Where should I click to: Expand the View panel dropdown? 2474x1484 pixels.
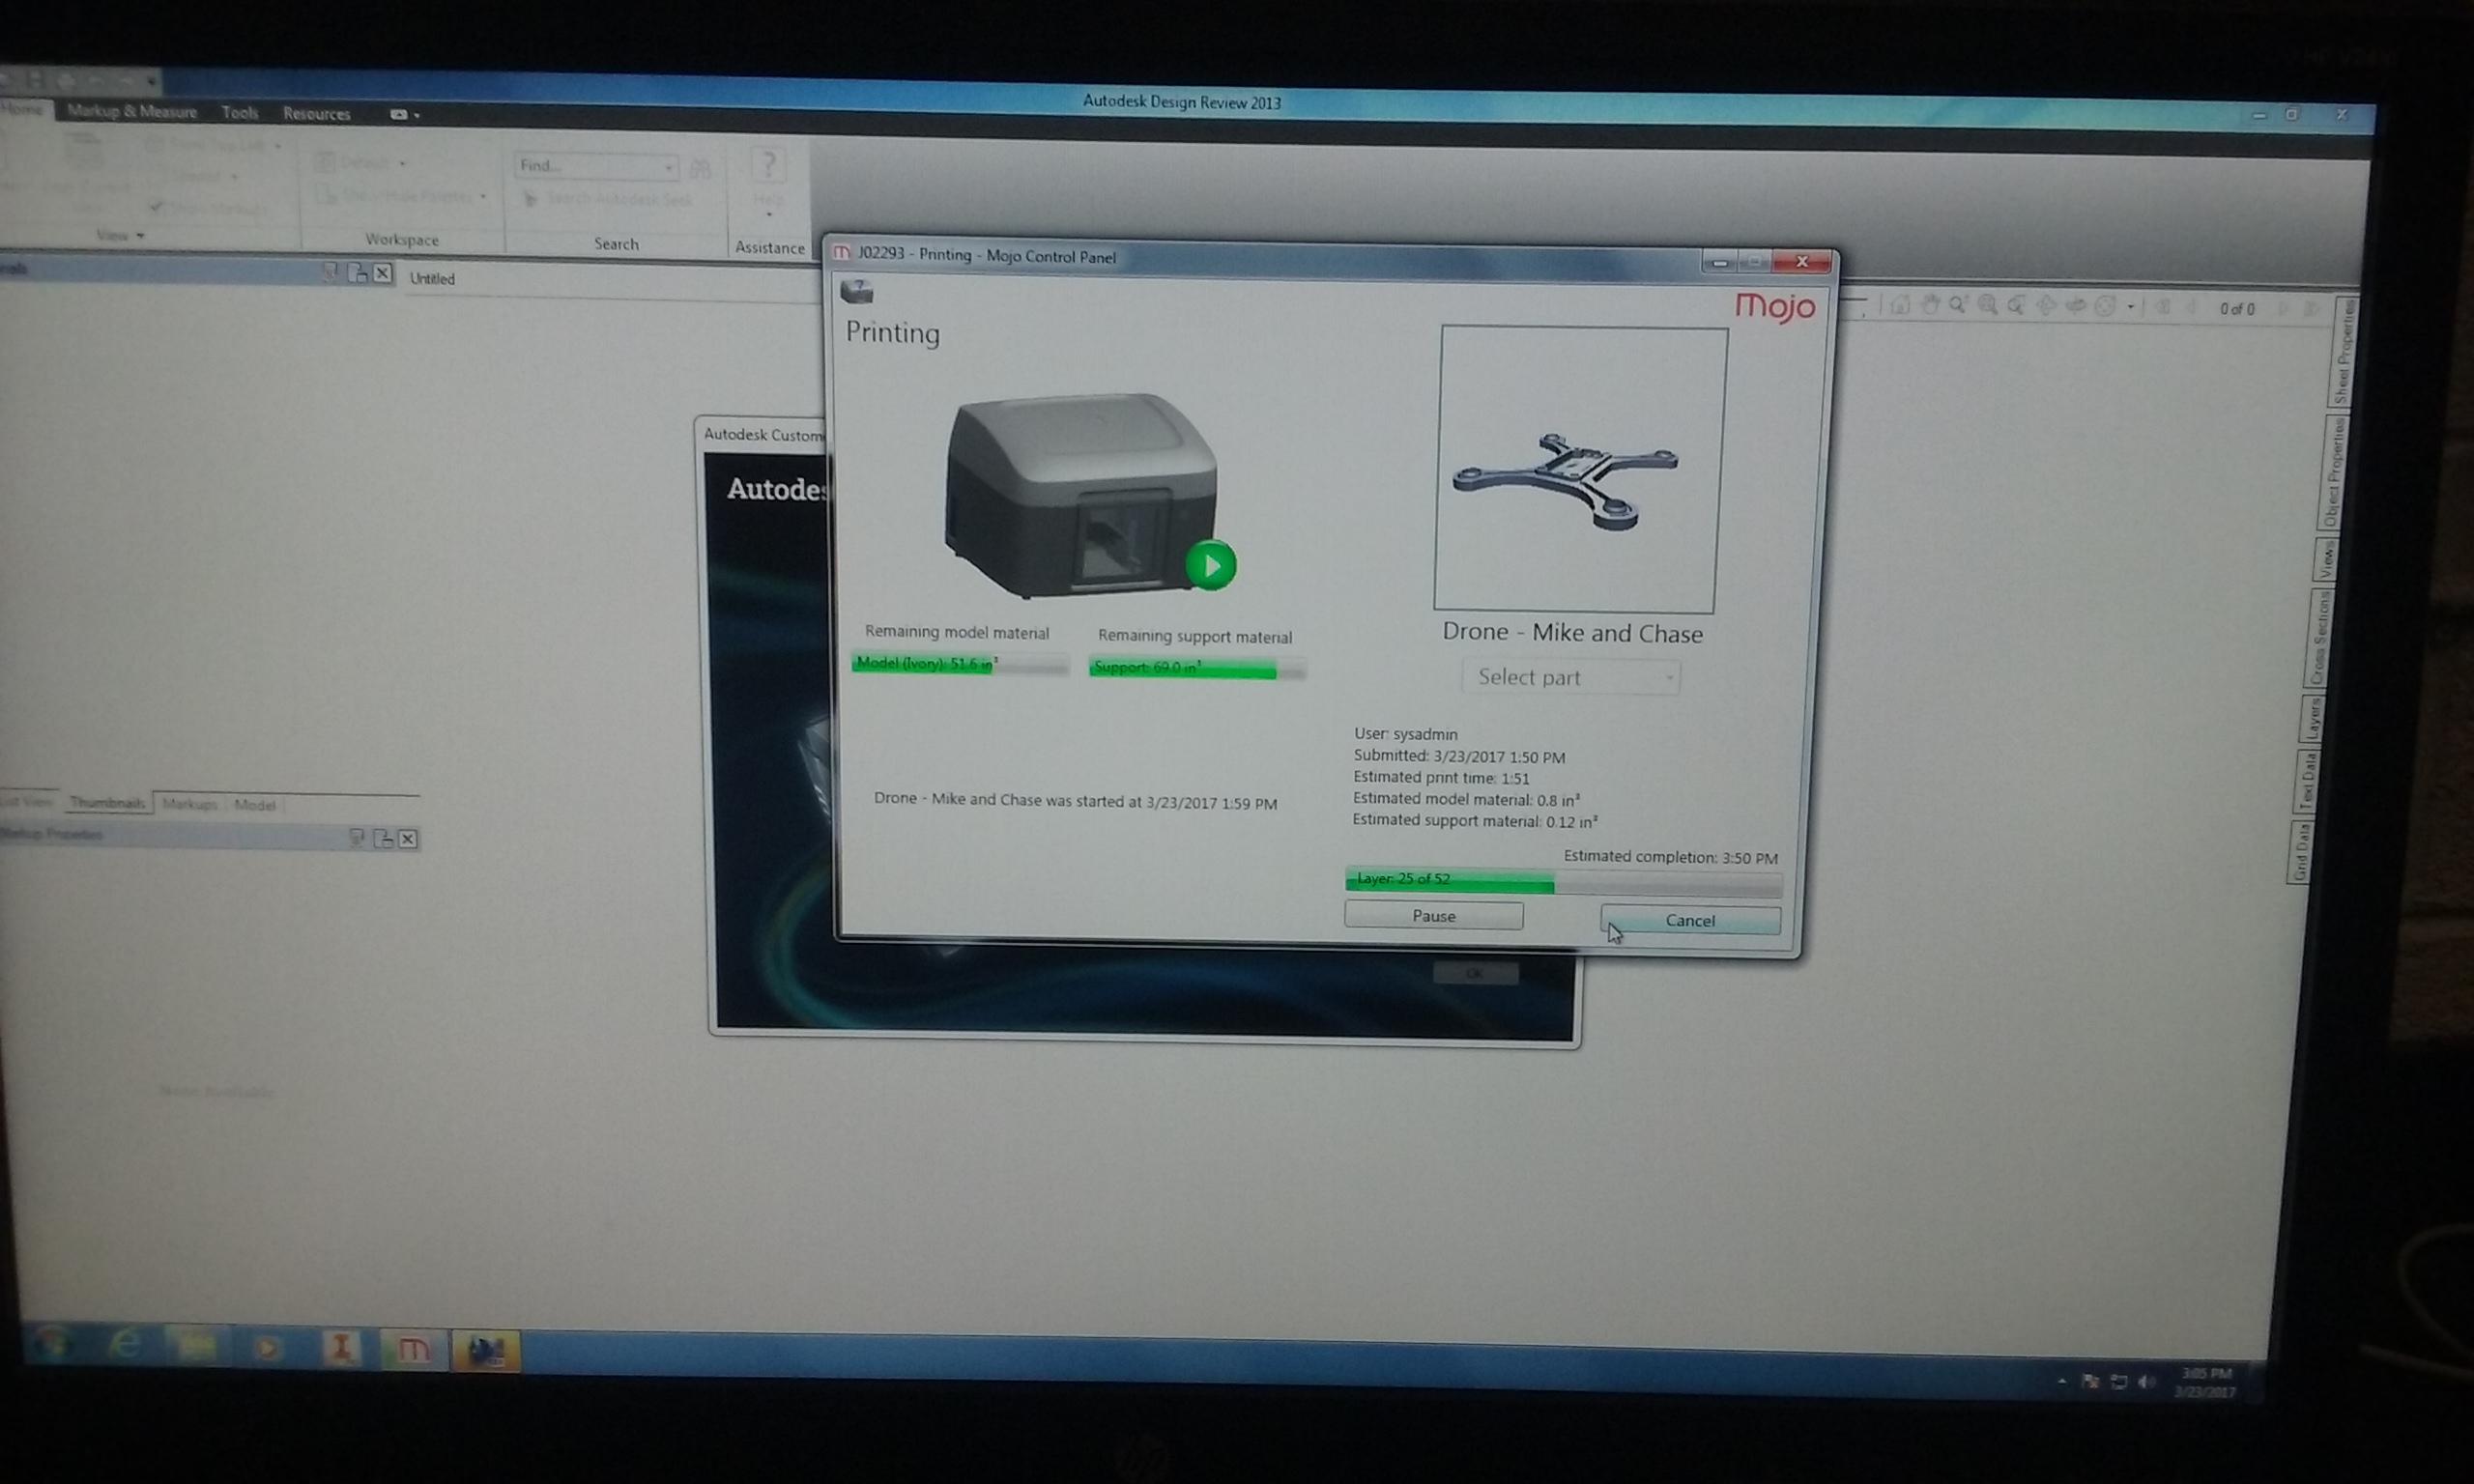[141, 236]
